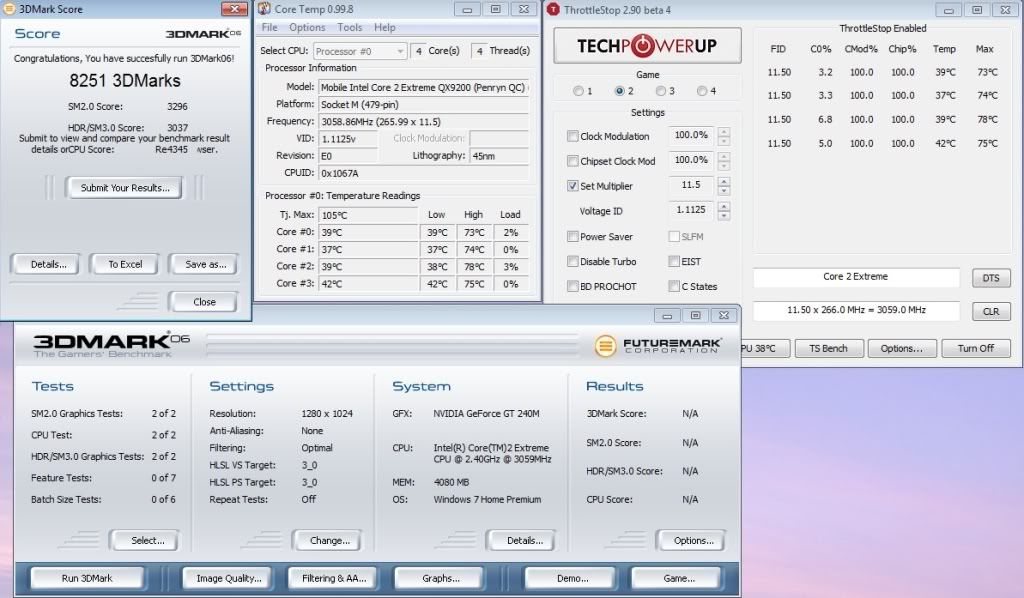
Task: Toggle the EIST checkbox
Action: pos(674,261)
